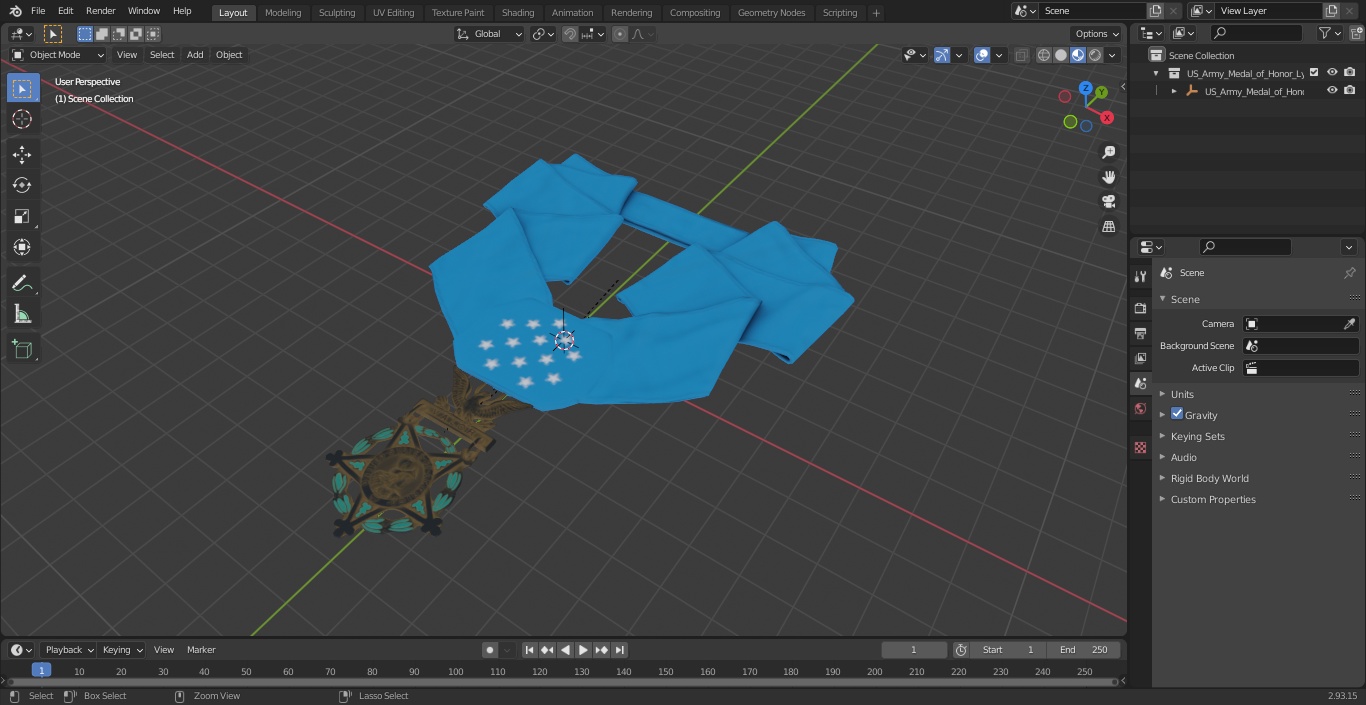Viewport: 1366px width, 705px height.
Task: Click the zoom viewport gizmo icon
Action: (x=1108, y=152)
